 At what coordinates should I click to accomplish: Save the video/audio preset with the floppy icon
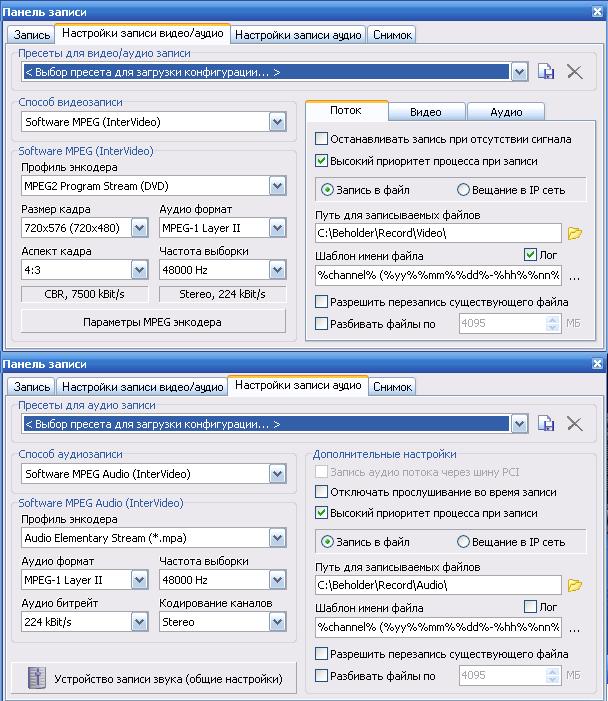(546, 71)
